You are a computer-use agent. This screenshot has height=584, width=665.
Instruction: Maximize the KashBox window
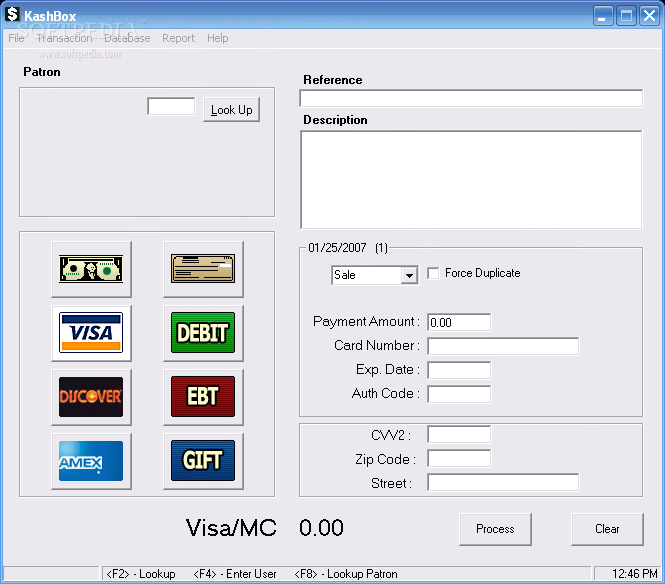pos(626,16)
